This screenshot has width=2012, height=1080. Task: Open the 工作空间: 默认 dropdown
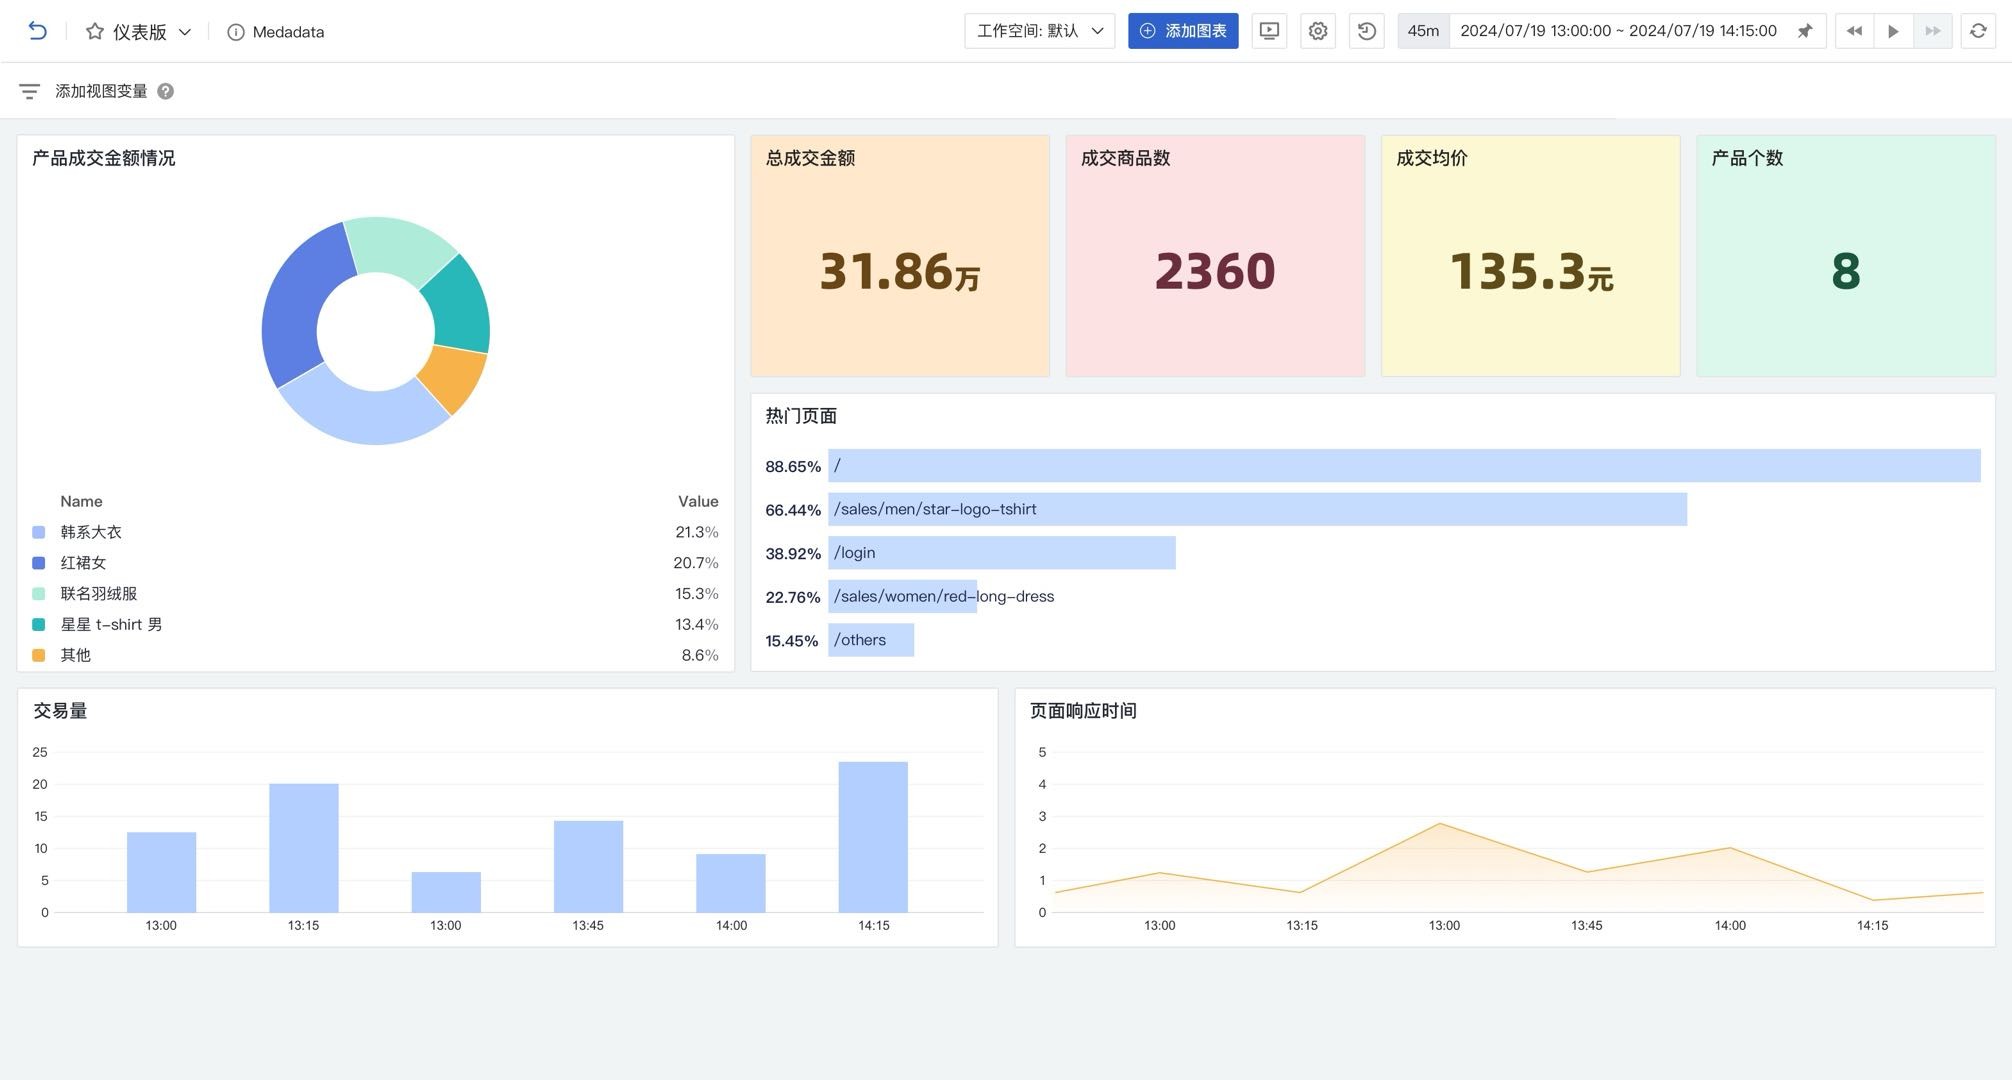click(1039, 31)
